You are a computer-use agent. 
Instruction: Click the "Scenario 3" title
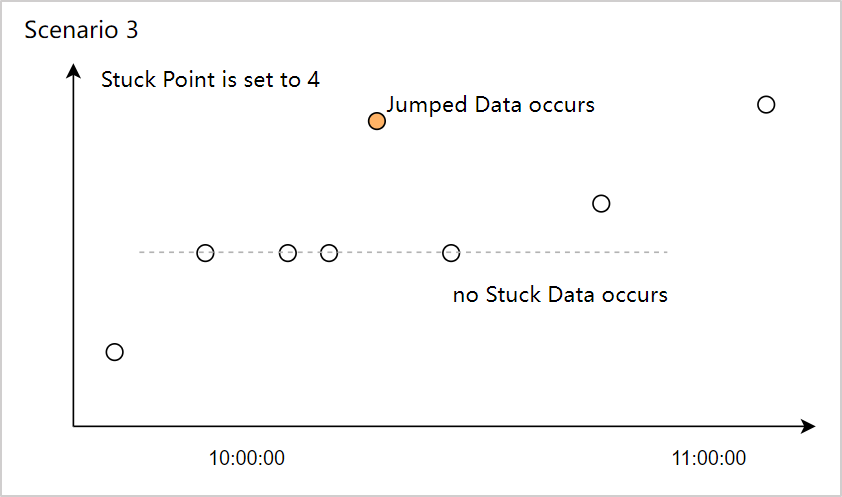click(81, 30)
